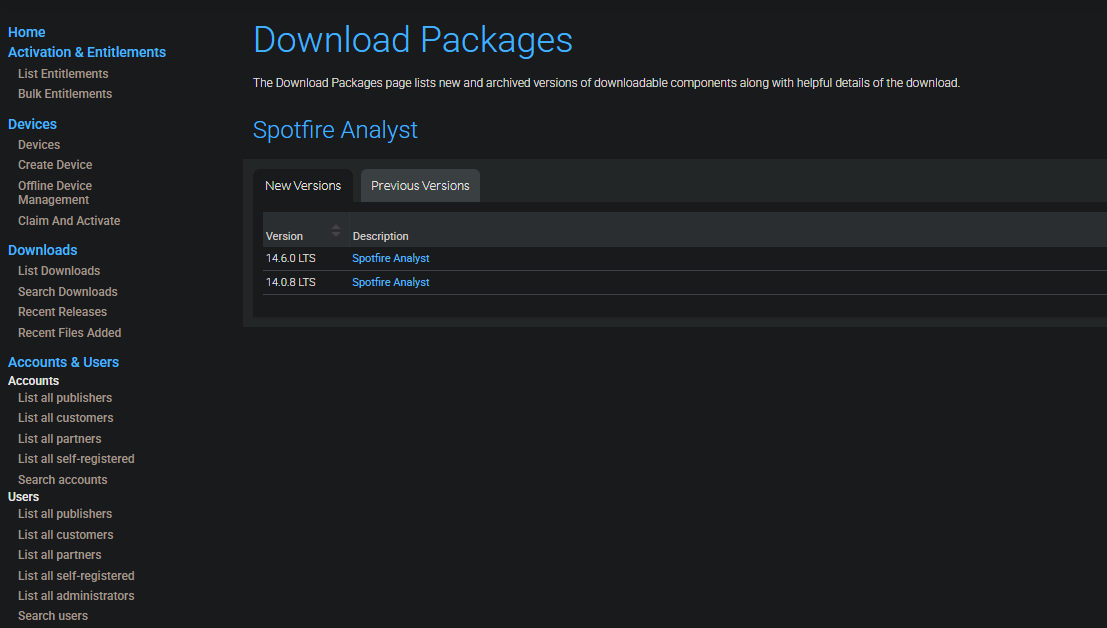
Task: Select Create Device in the sidebar
Action: pos(55,165)
